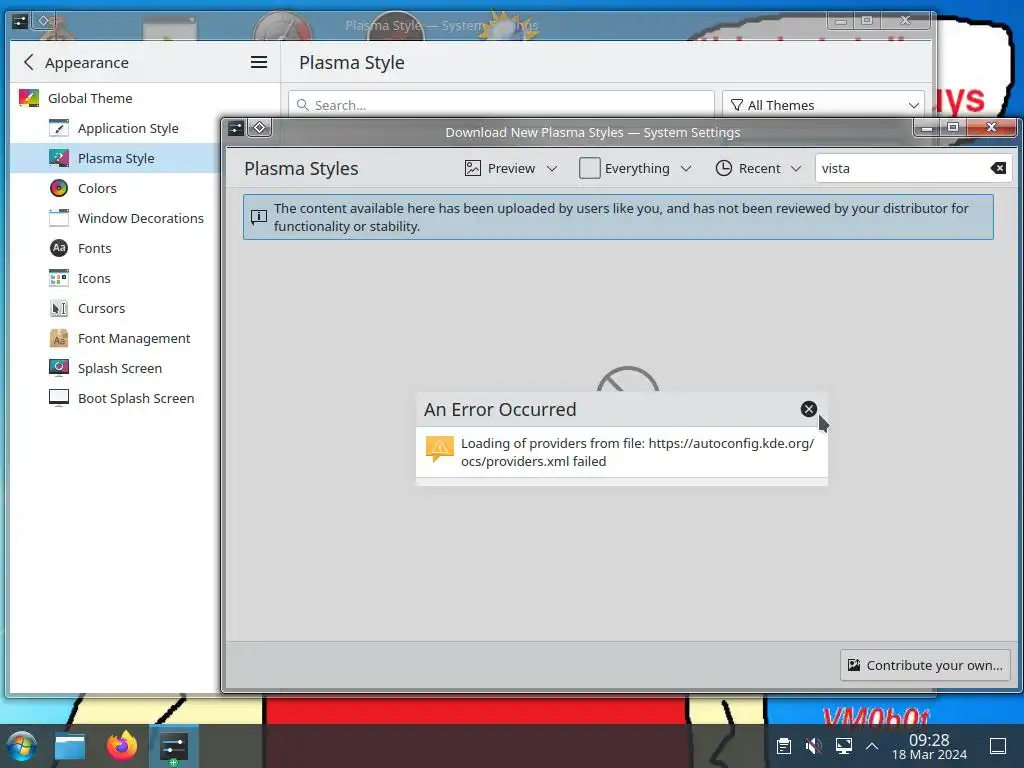
Task: Open file manager from taskbar
Action: (70, 746)
